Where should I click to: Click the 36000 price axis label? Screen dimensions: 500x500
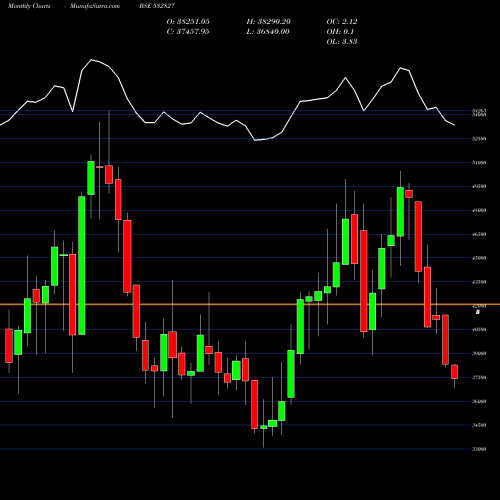[x=479, y=401]
